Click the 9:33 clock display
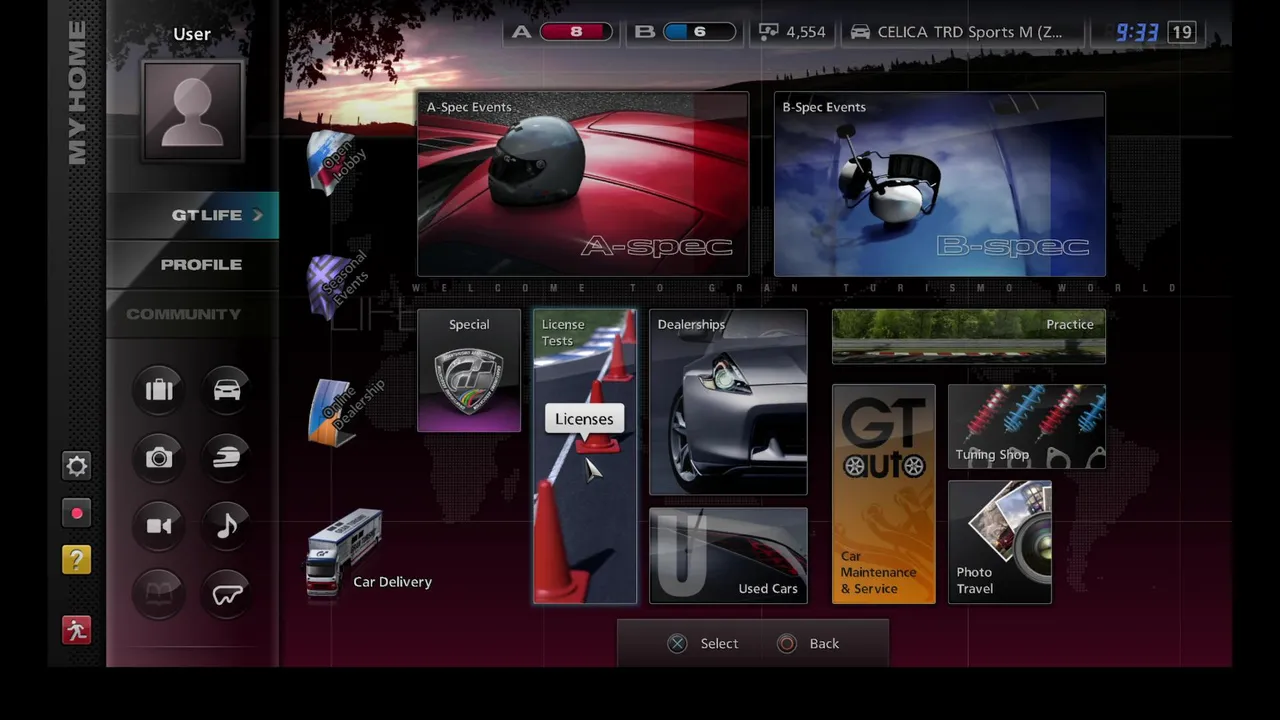The image size is (1280, 720). [1137, 32]
